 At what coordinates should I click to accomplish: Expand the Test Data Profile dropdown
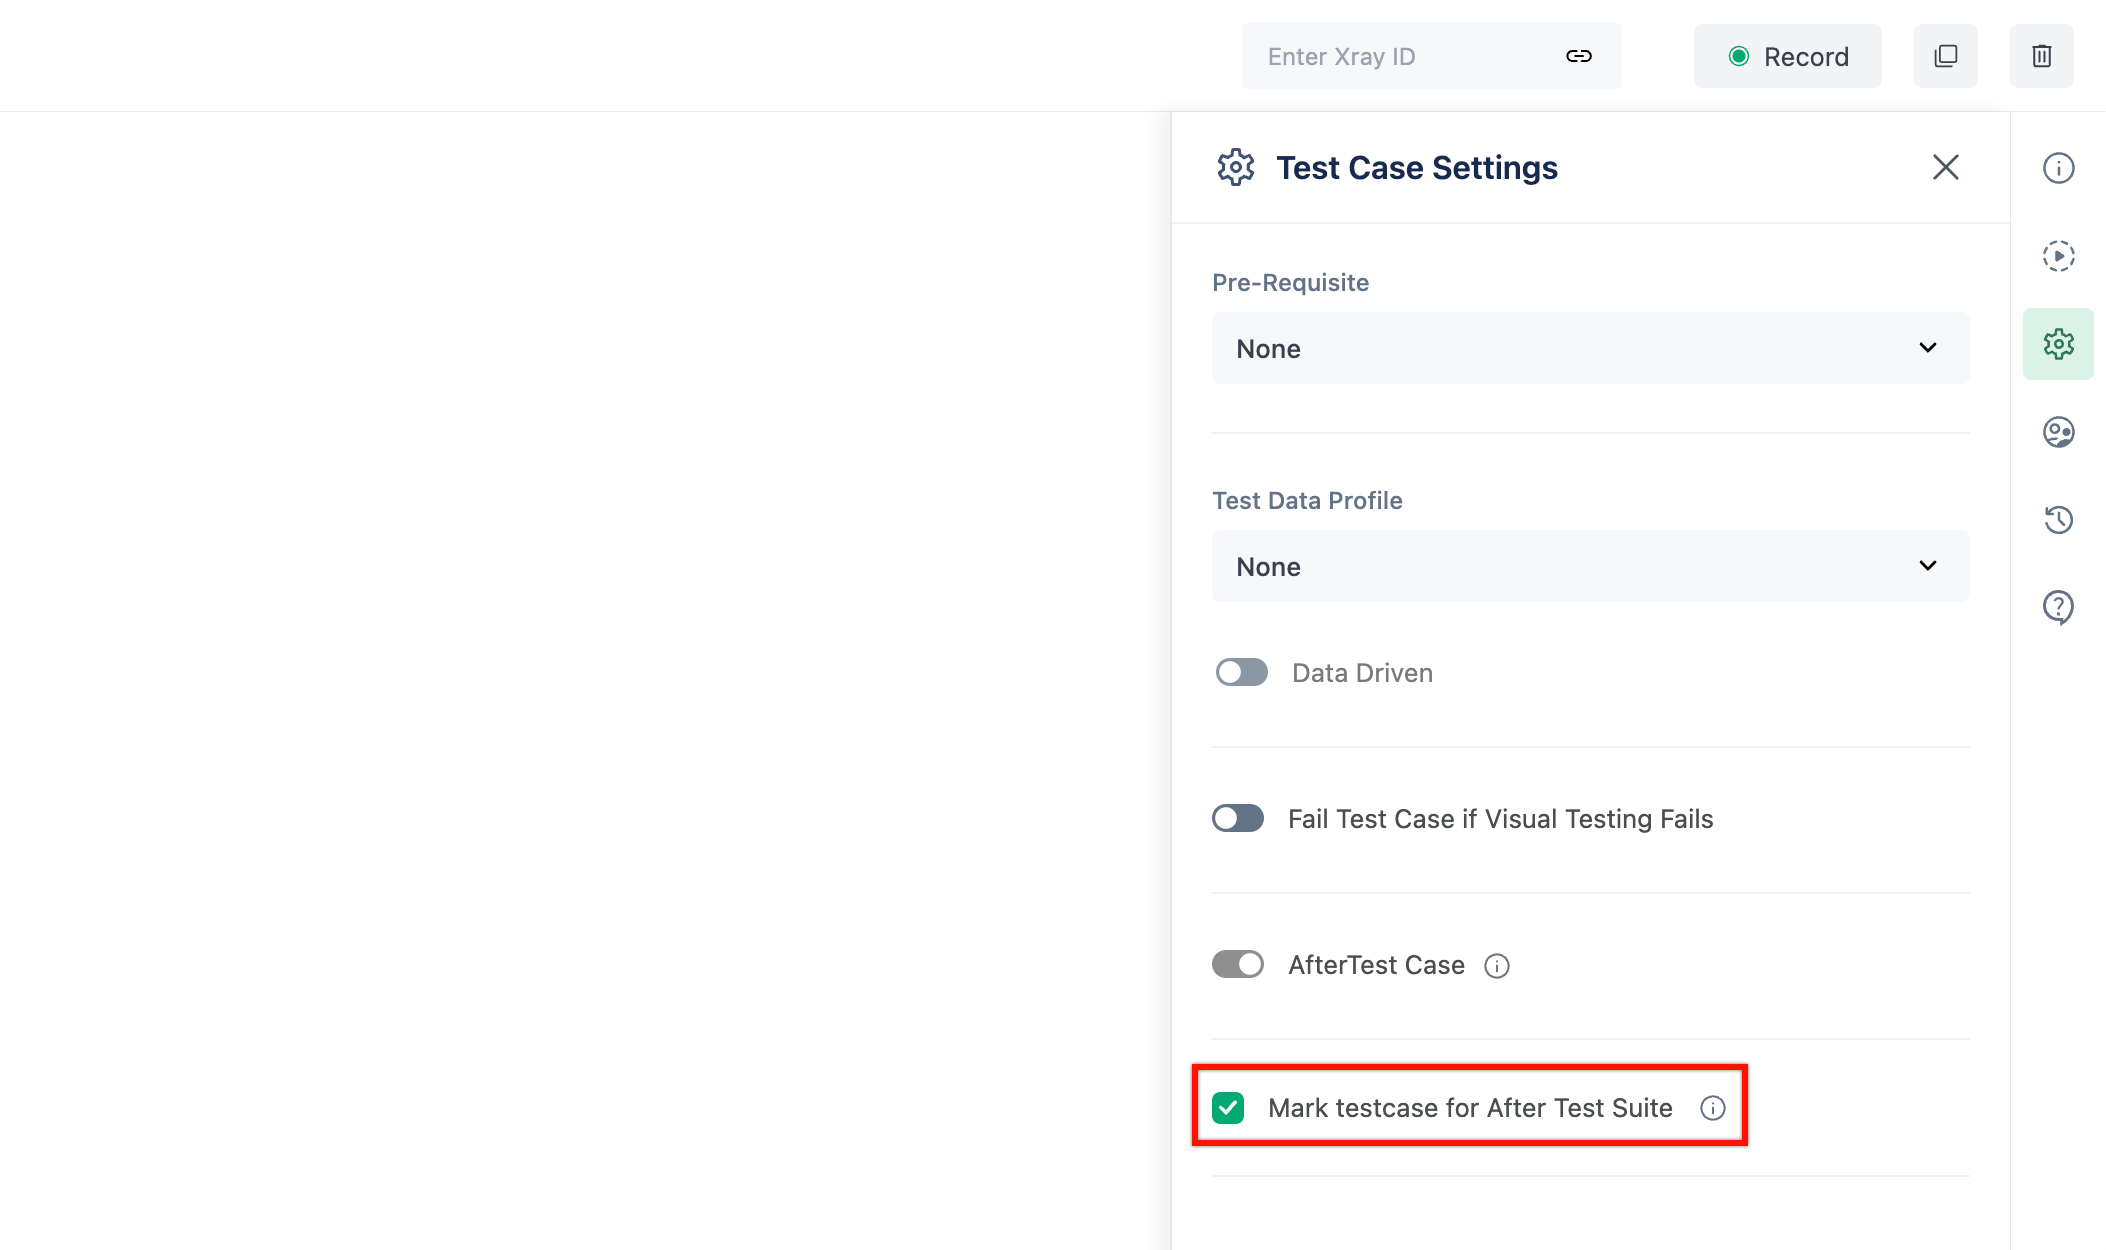[1590, 566]
